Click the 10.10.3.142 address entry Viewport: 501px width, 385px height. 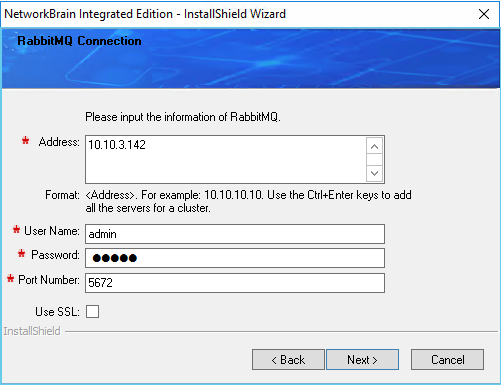pyautogui.click(x=117, y=145)
